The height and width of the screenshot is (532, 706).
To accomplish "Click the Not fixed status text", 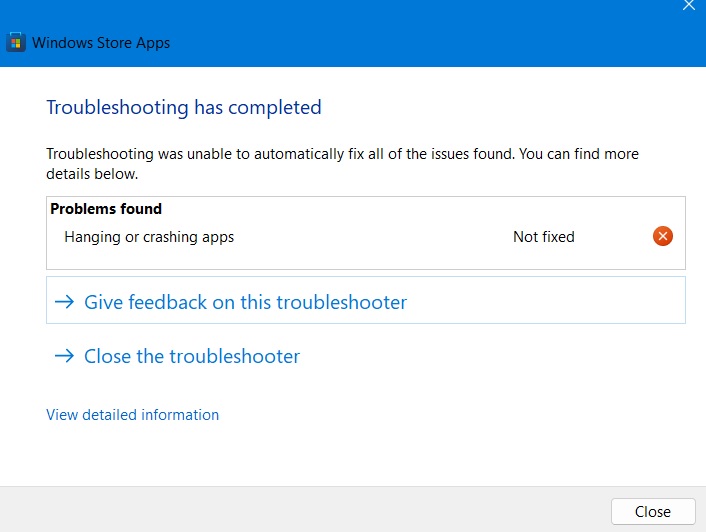I will 543,237.
